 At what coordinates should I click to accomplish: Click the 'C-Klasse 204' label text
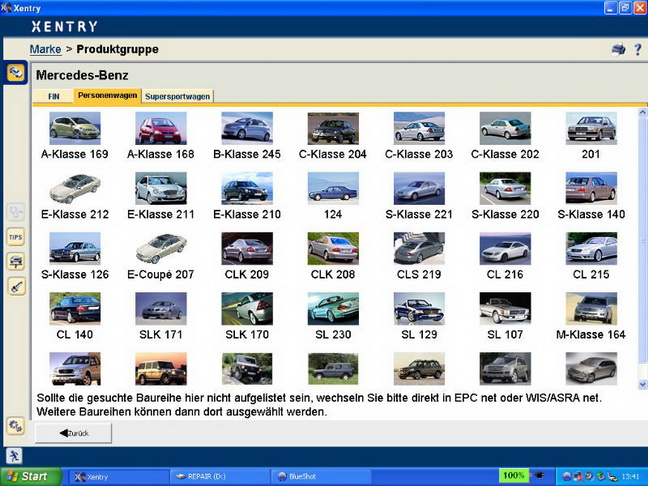point(333,154)
